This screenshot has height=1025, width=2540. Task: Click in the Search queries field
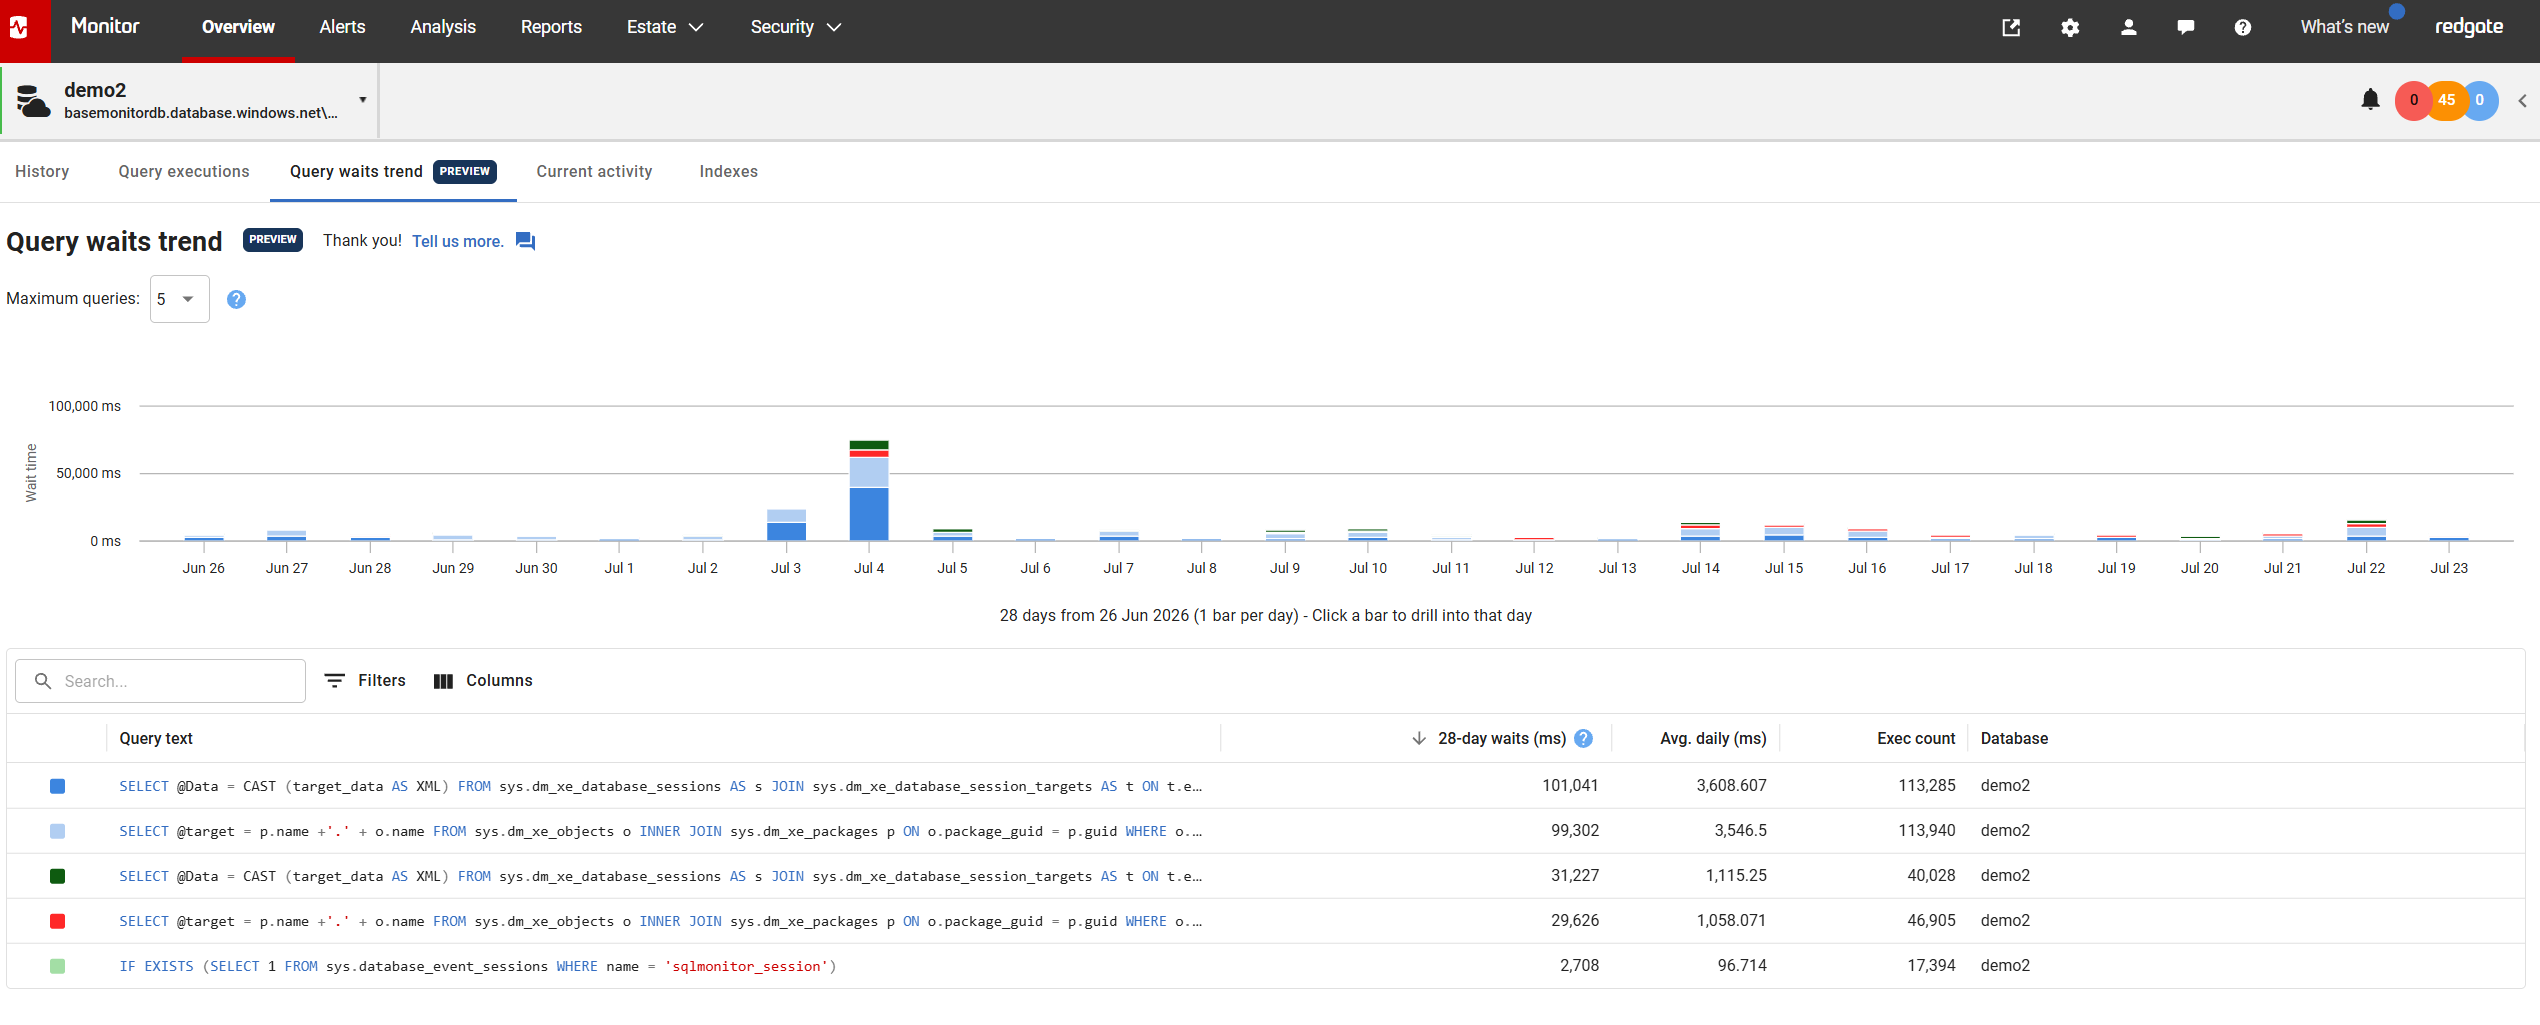(x=160, y=681)
